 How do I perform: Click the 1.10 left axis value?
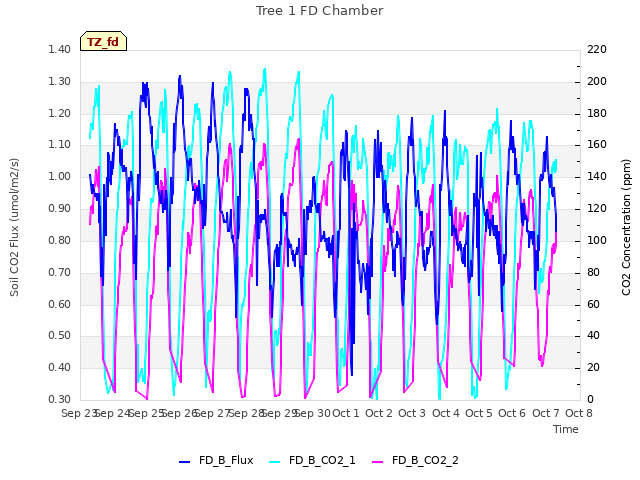click(x=60, y=145)
